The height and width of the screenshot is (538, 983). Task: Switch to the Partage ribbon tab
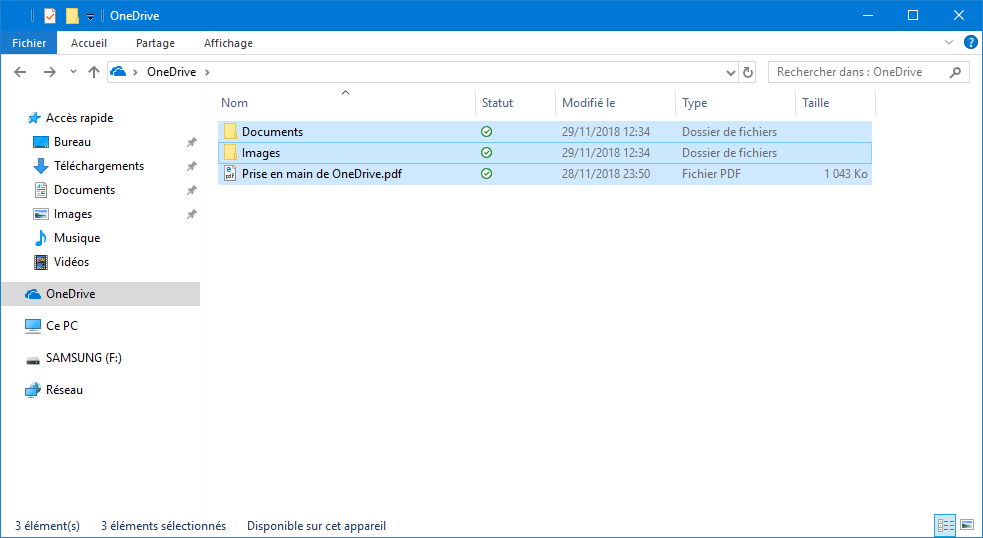click(155, 43)
